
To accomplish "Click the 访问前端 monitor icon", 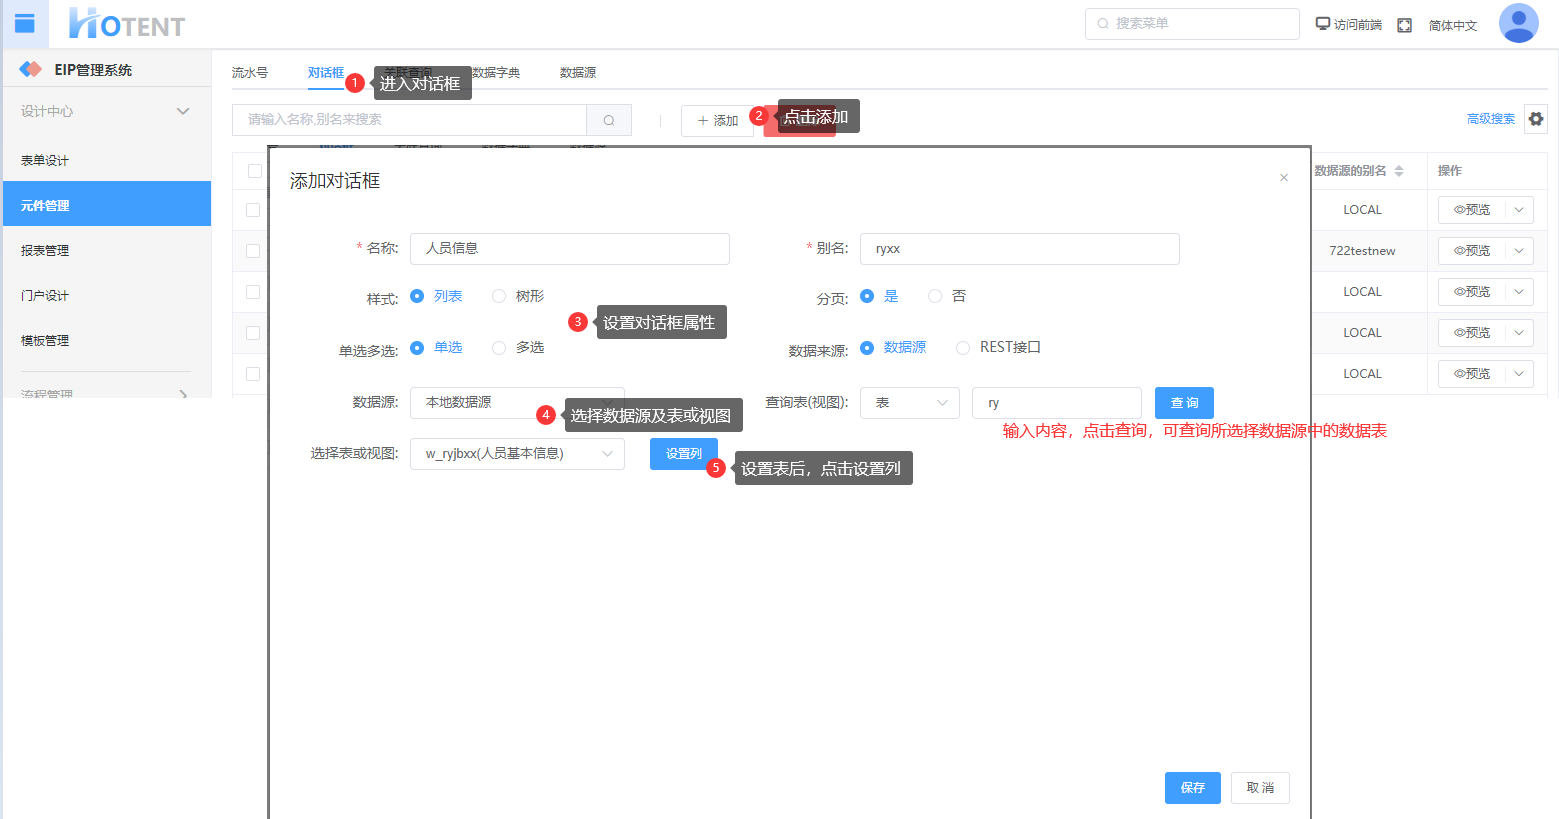I will (x=1322, y=24).
